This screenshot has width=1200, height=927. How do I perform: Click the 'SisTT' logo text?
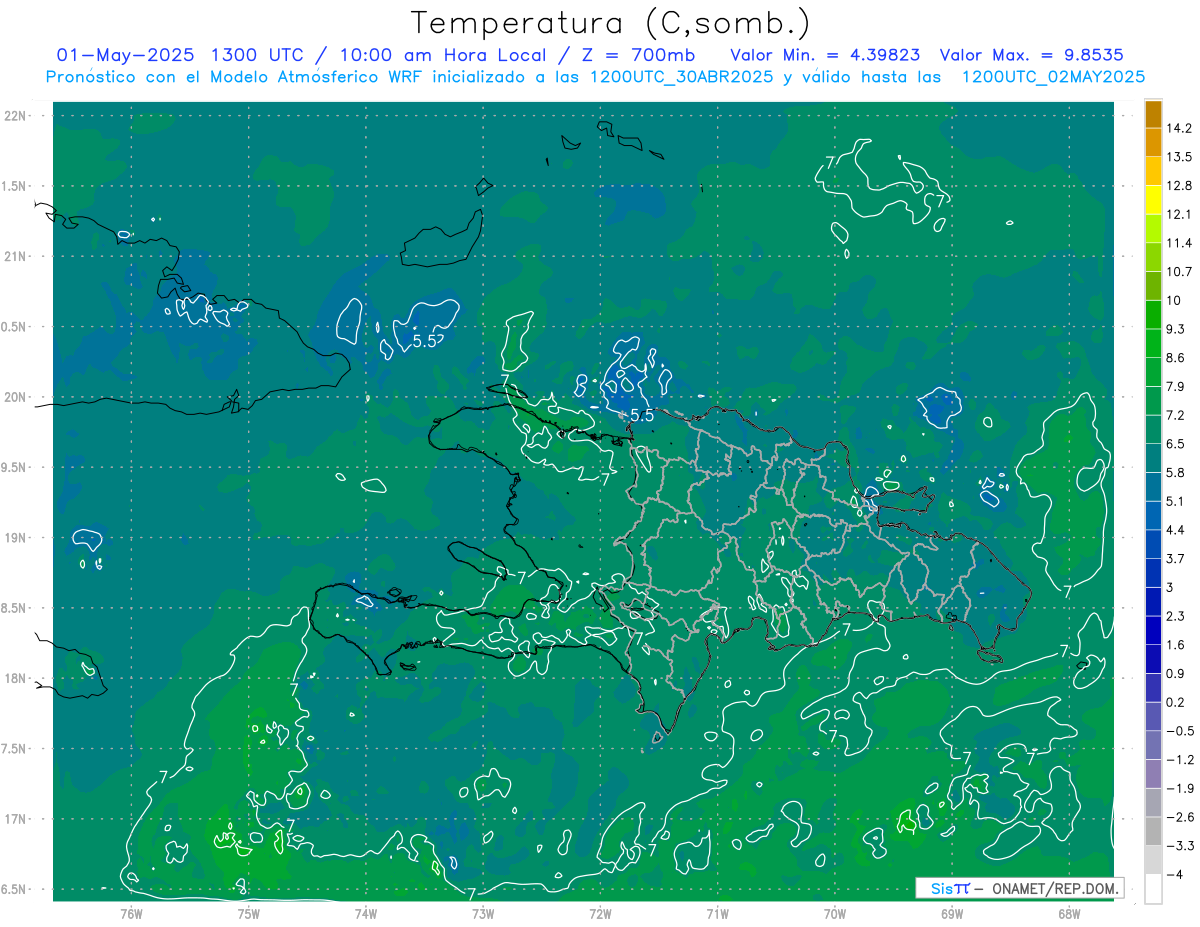950,889
